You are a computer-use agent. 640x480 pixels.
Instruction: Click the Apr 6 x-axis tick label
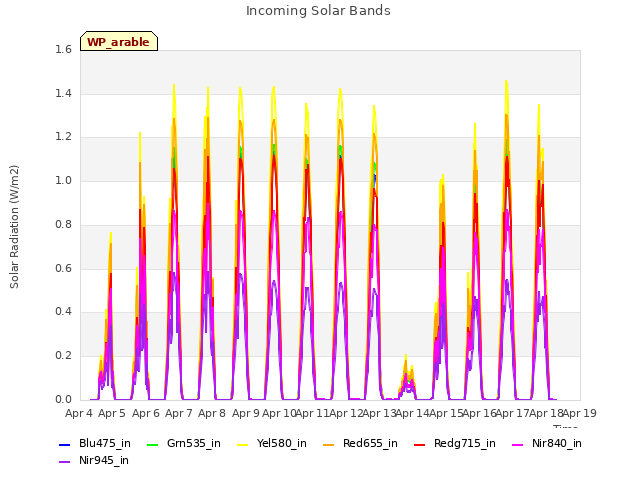[x=146, y=413]
